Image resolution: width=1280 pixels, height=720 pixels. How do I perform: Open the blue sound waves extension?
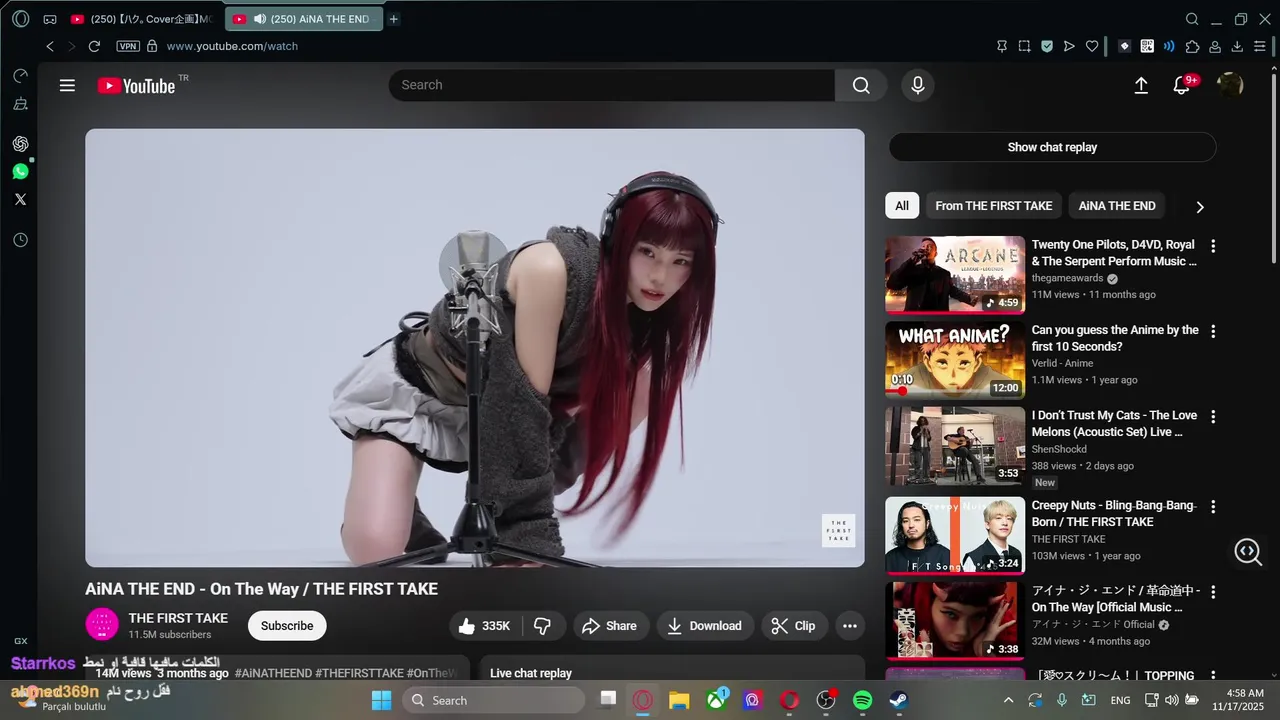[x=1169, y=46]
